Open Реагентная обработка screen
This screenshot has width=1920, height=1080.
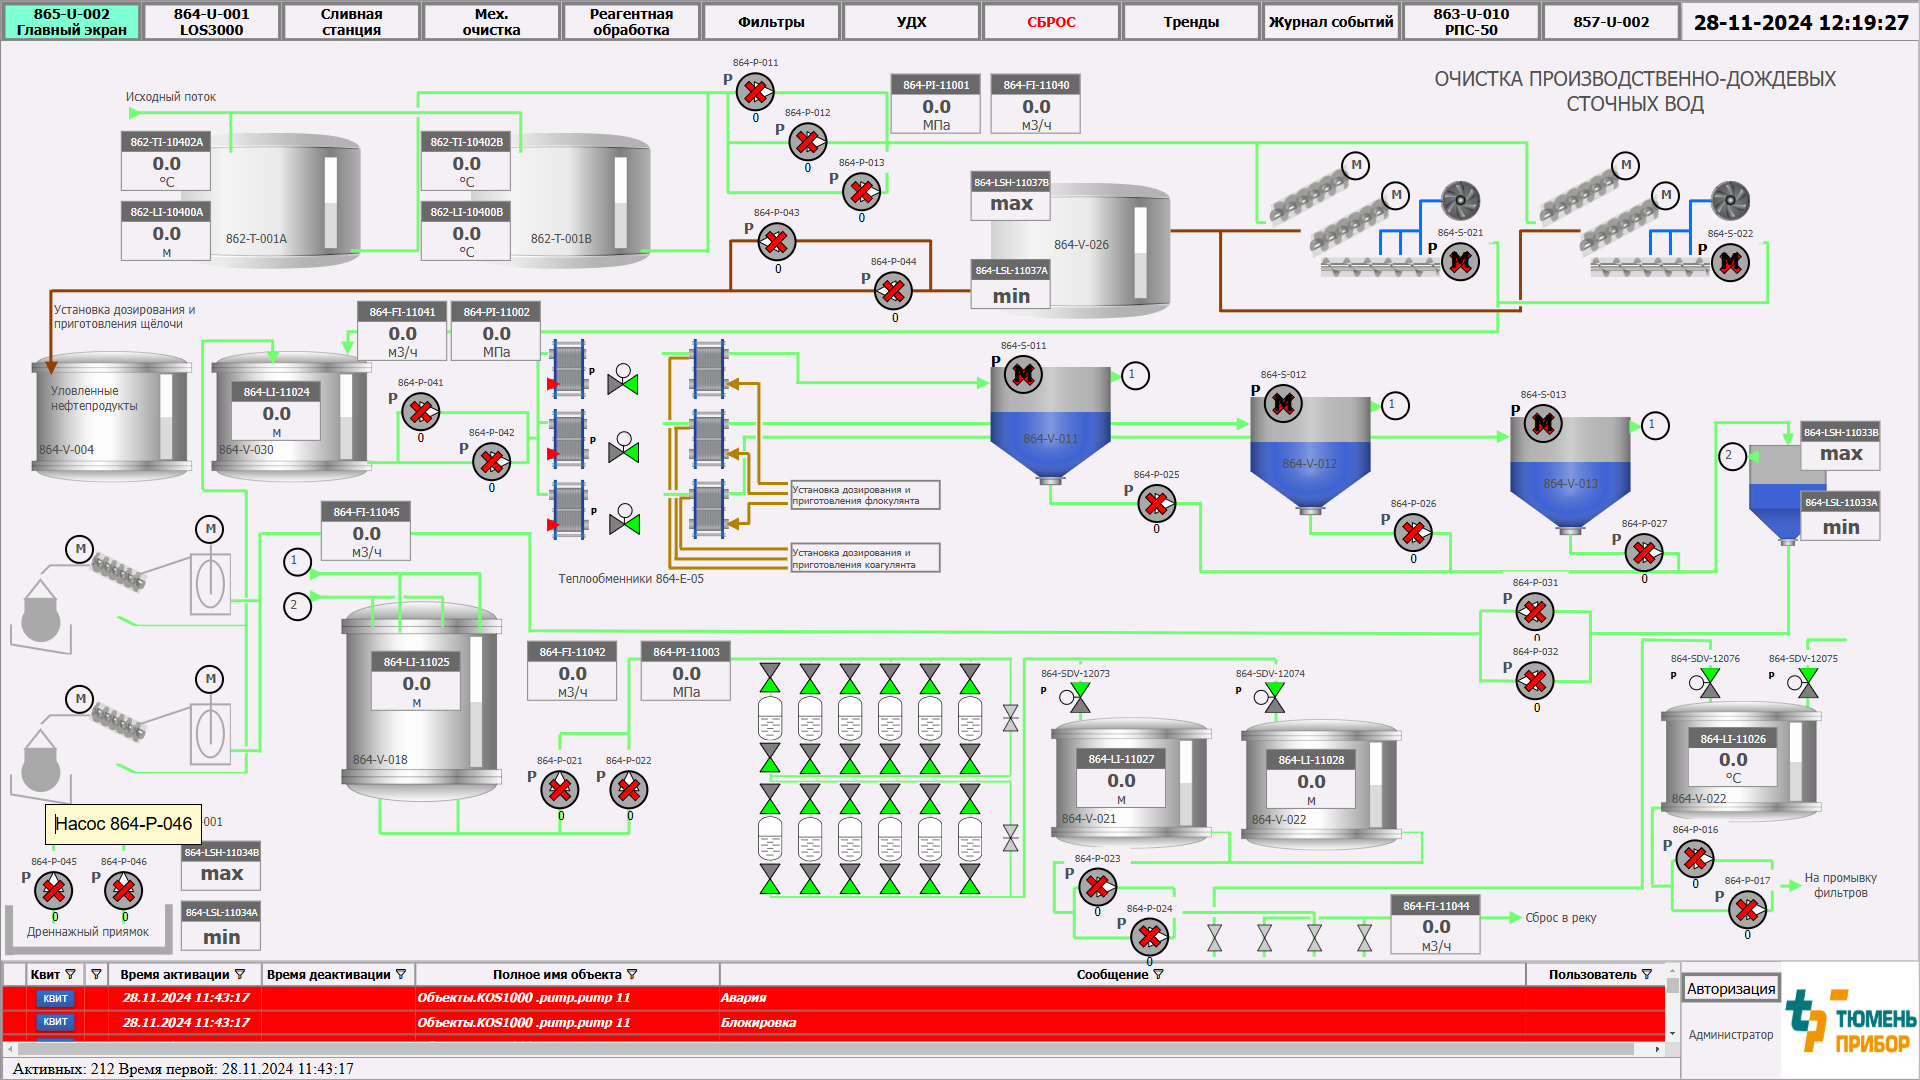point(631,22)
